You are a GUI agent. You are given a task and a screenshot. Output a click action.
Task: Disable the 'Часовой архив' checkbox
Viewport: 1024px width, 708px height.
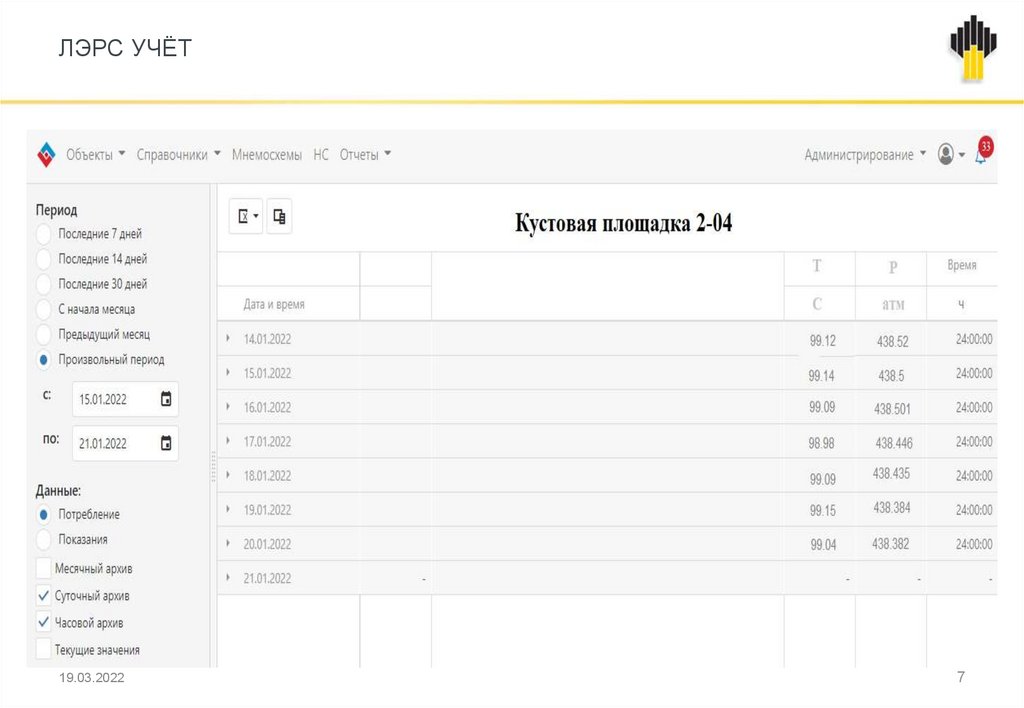click(43, 622)
